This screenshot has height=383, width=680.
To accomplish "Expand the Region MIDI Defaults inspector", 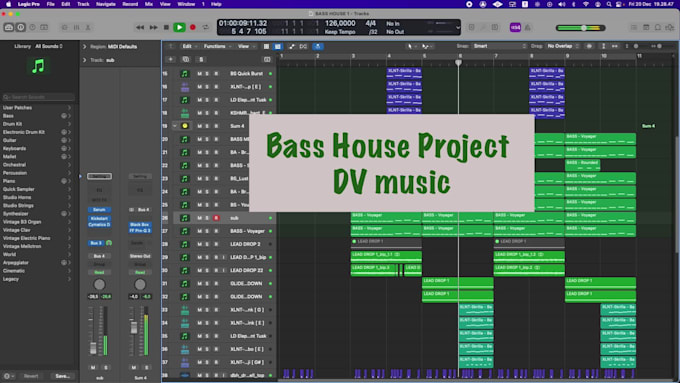I will coord(84,46).
